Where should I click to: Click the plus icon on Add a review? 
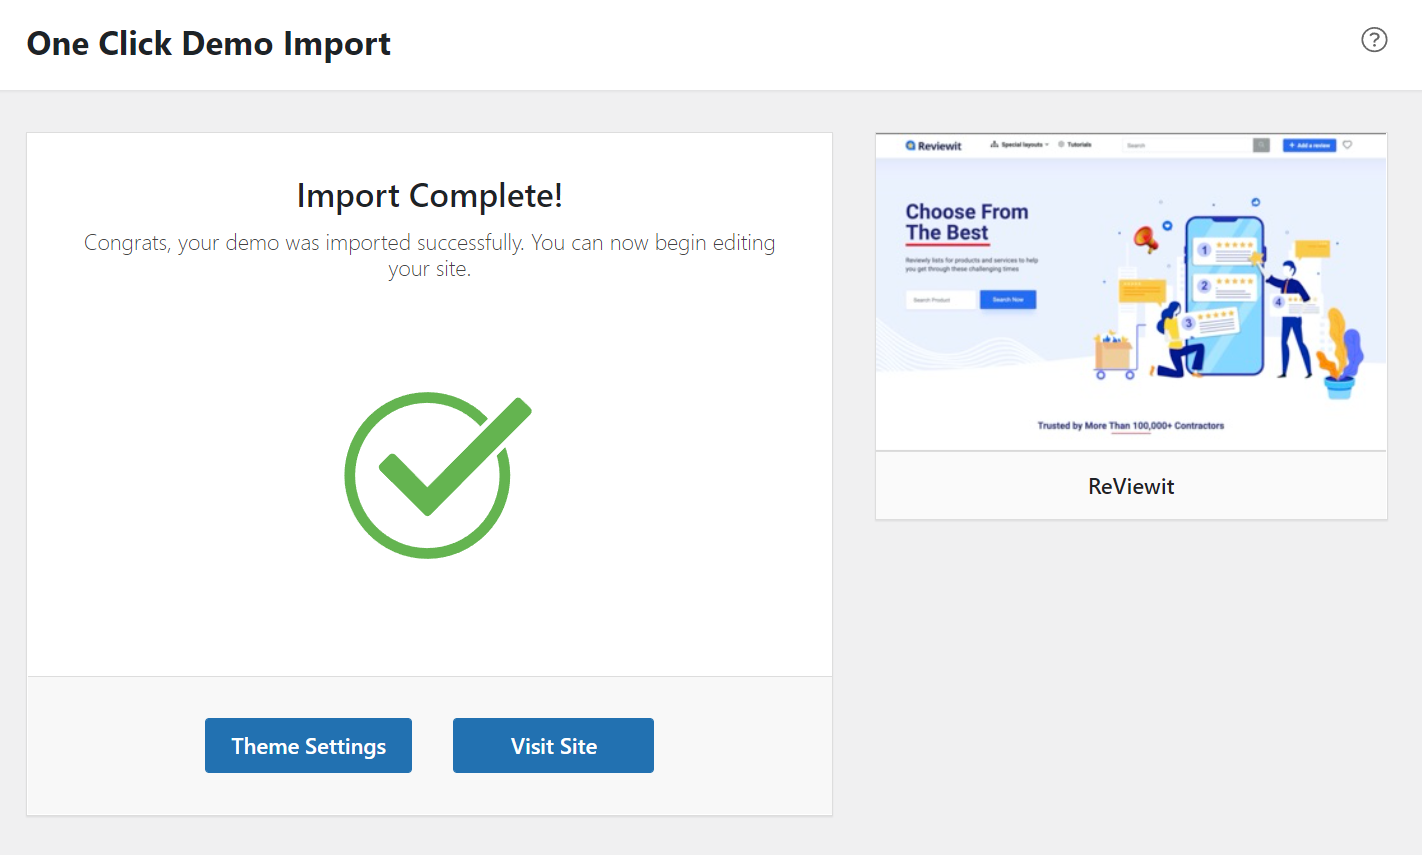[x=1293, y=145]
